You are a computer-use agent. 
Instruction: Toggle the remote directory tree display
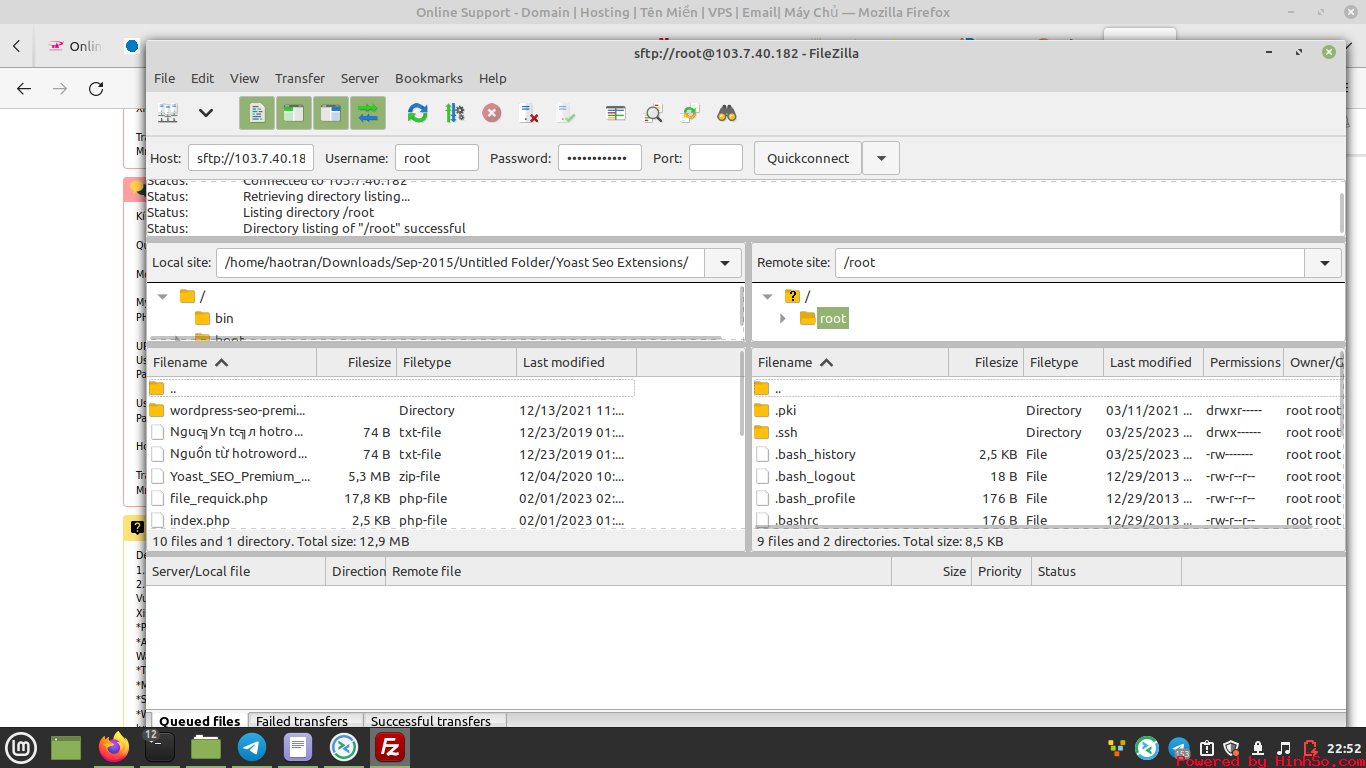331,113
